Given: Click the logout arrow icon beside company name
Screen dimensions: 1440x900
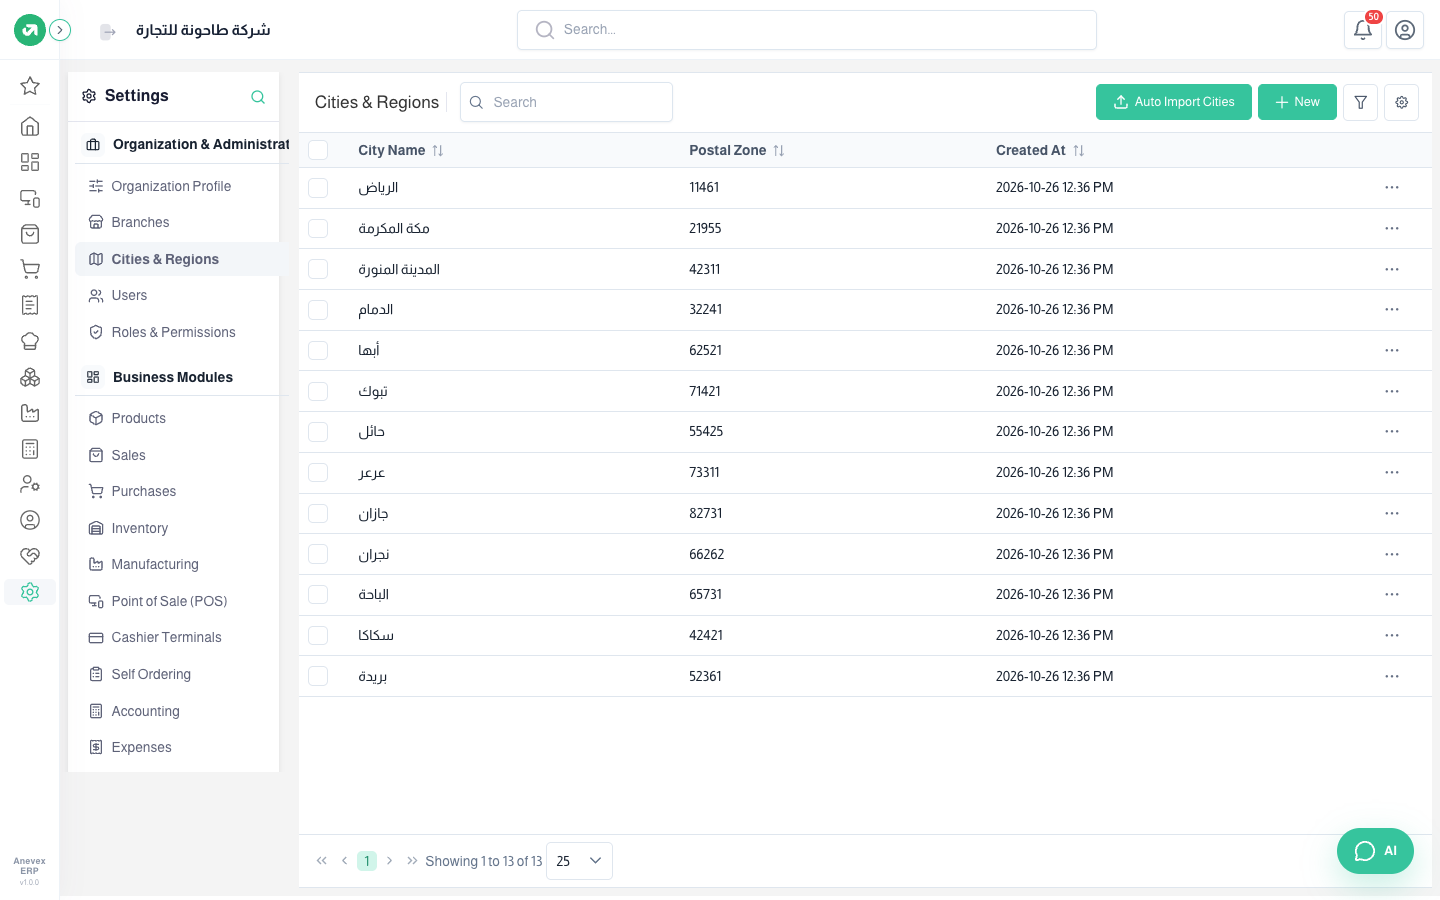Looking at the screenshot, I should point(108,32).
